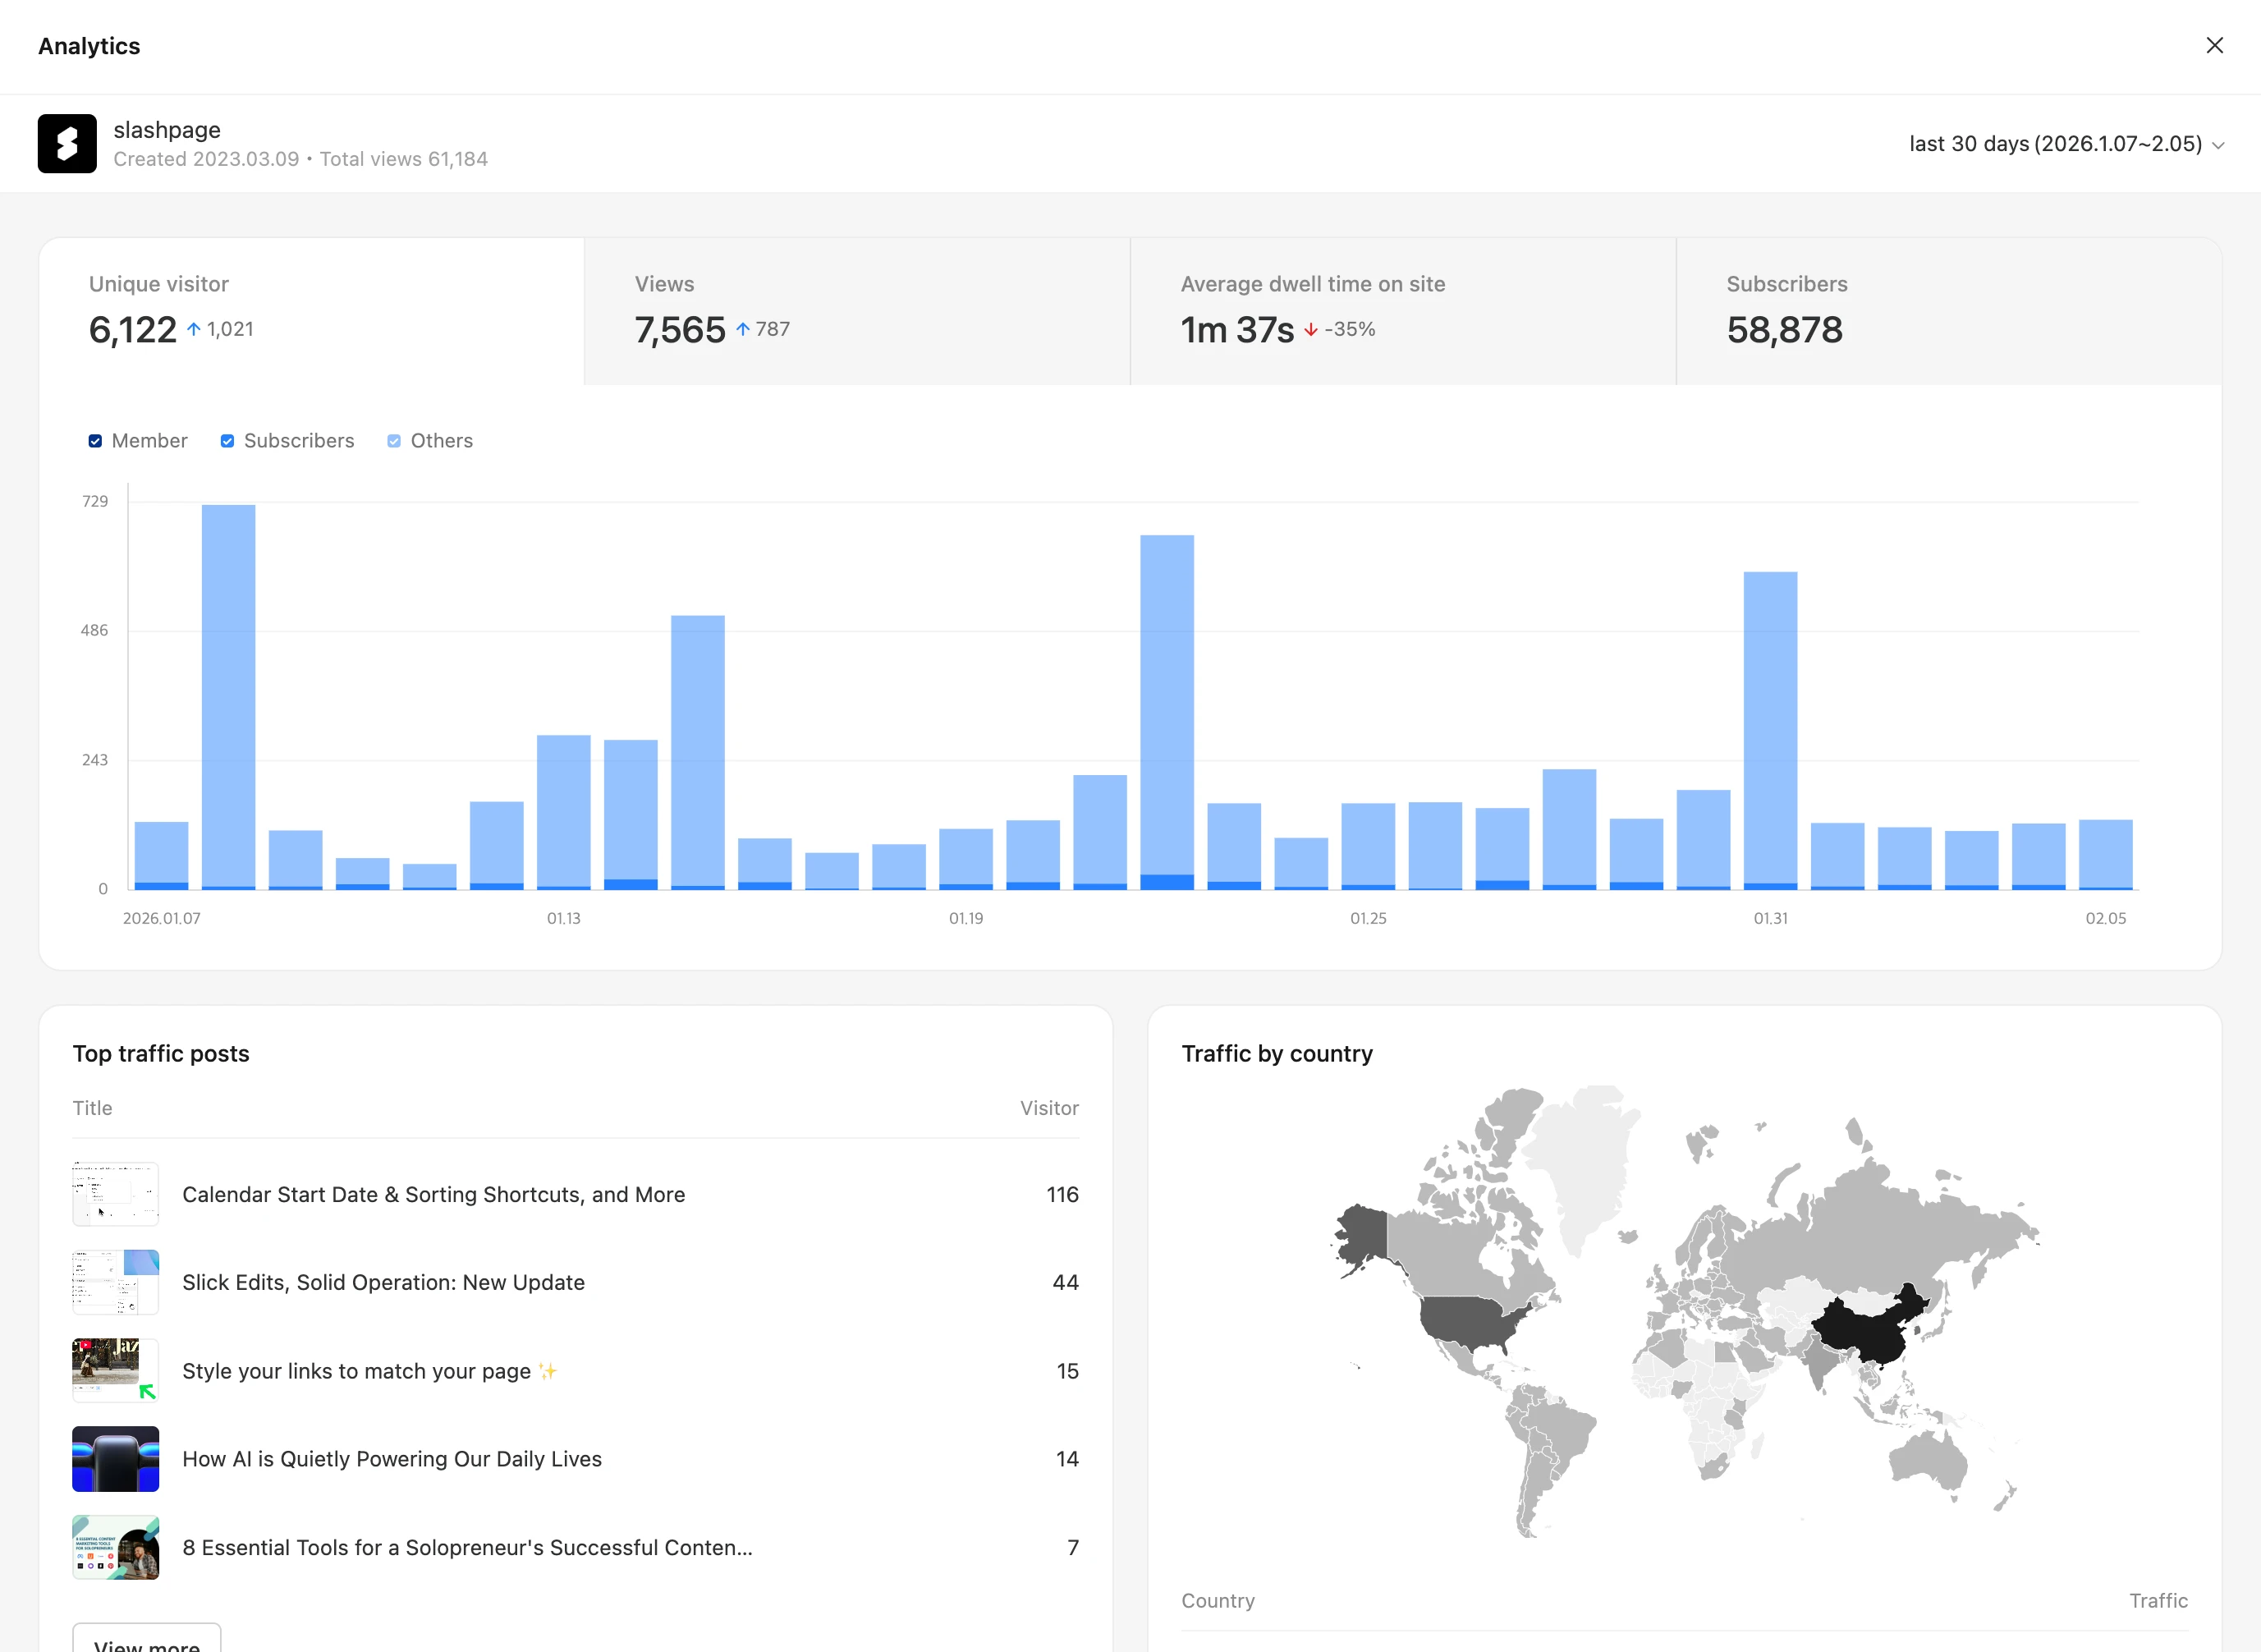
Task: Click United States on the traffic map
Action: [x=1468, y=1320]
